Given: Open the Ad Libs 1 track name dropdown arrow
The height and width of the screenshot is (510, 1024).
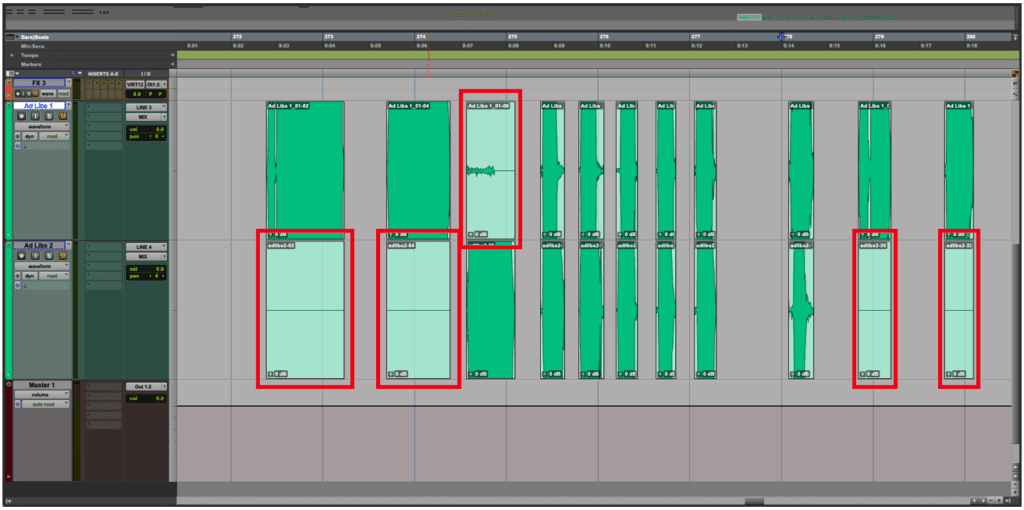Looking at the screenshot, I should click(69, 105).
